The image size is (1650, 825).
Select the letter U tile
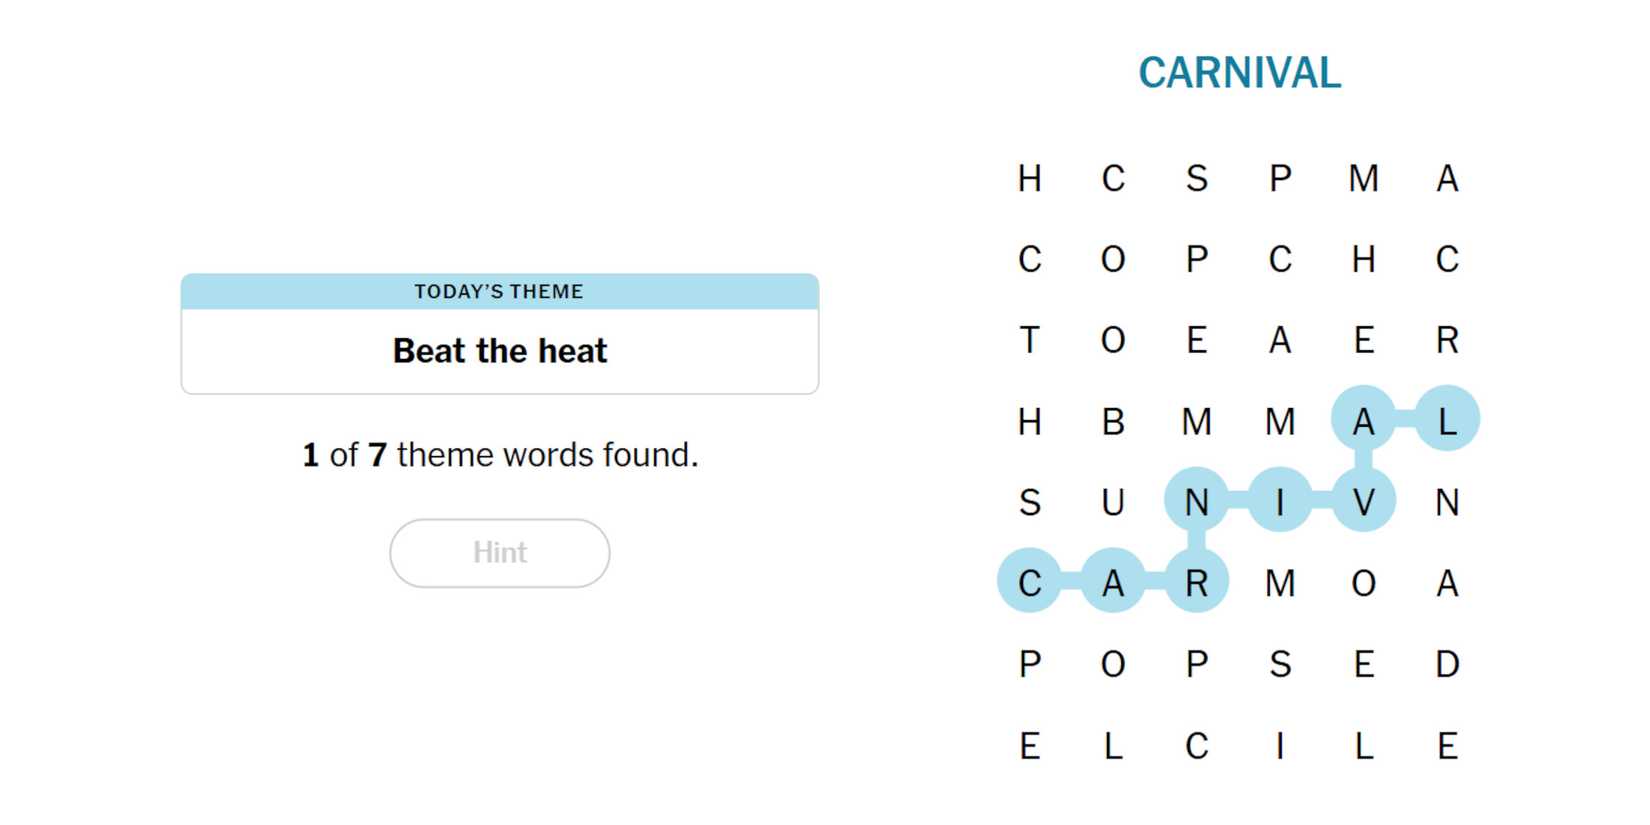[1113, 502]
